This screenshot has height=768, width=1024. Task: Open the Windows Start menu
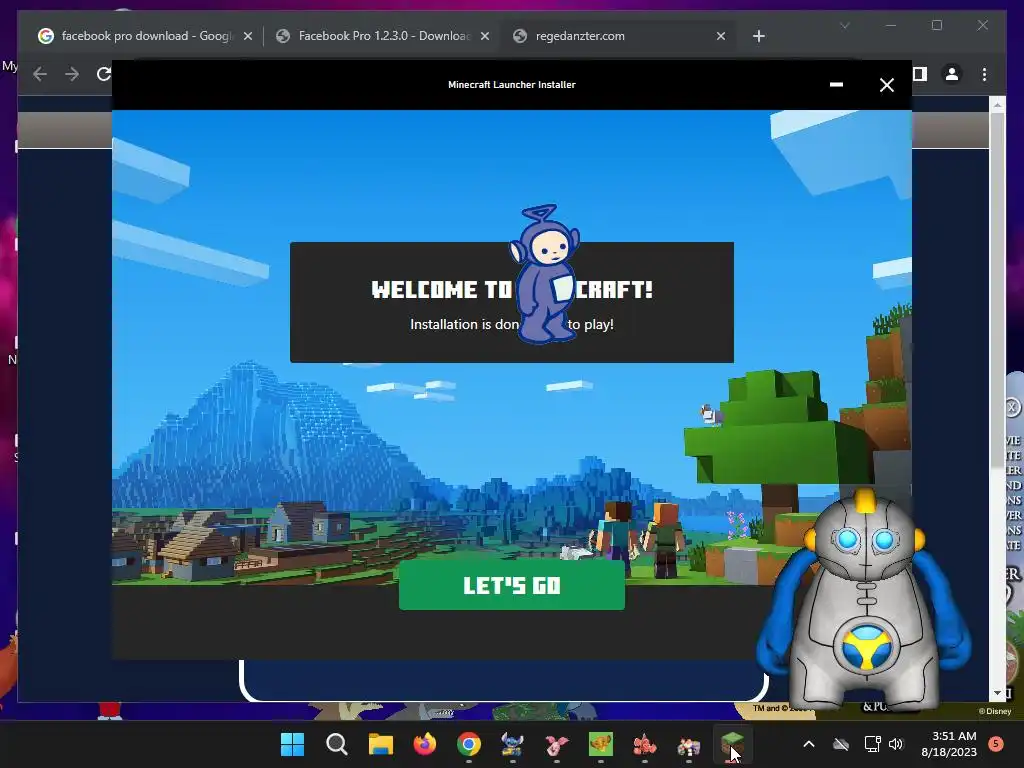(x=292, y=744)
